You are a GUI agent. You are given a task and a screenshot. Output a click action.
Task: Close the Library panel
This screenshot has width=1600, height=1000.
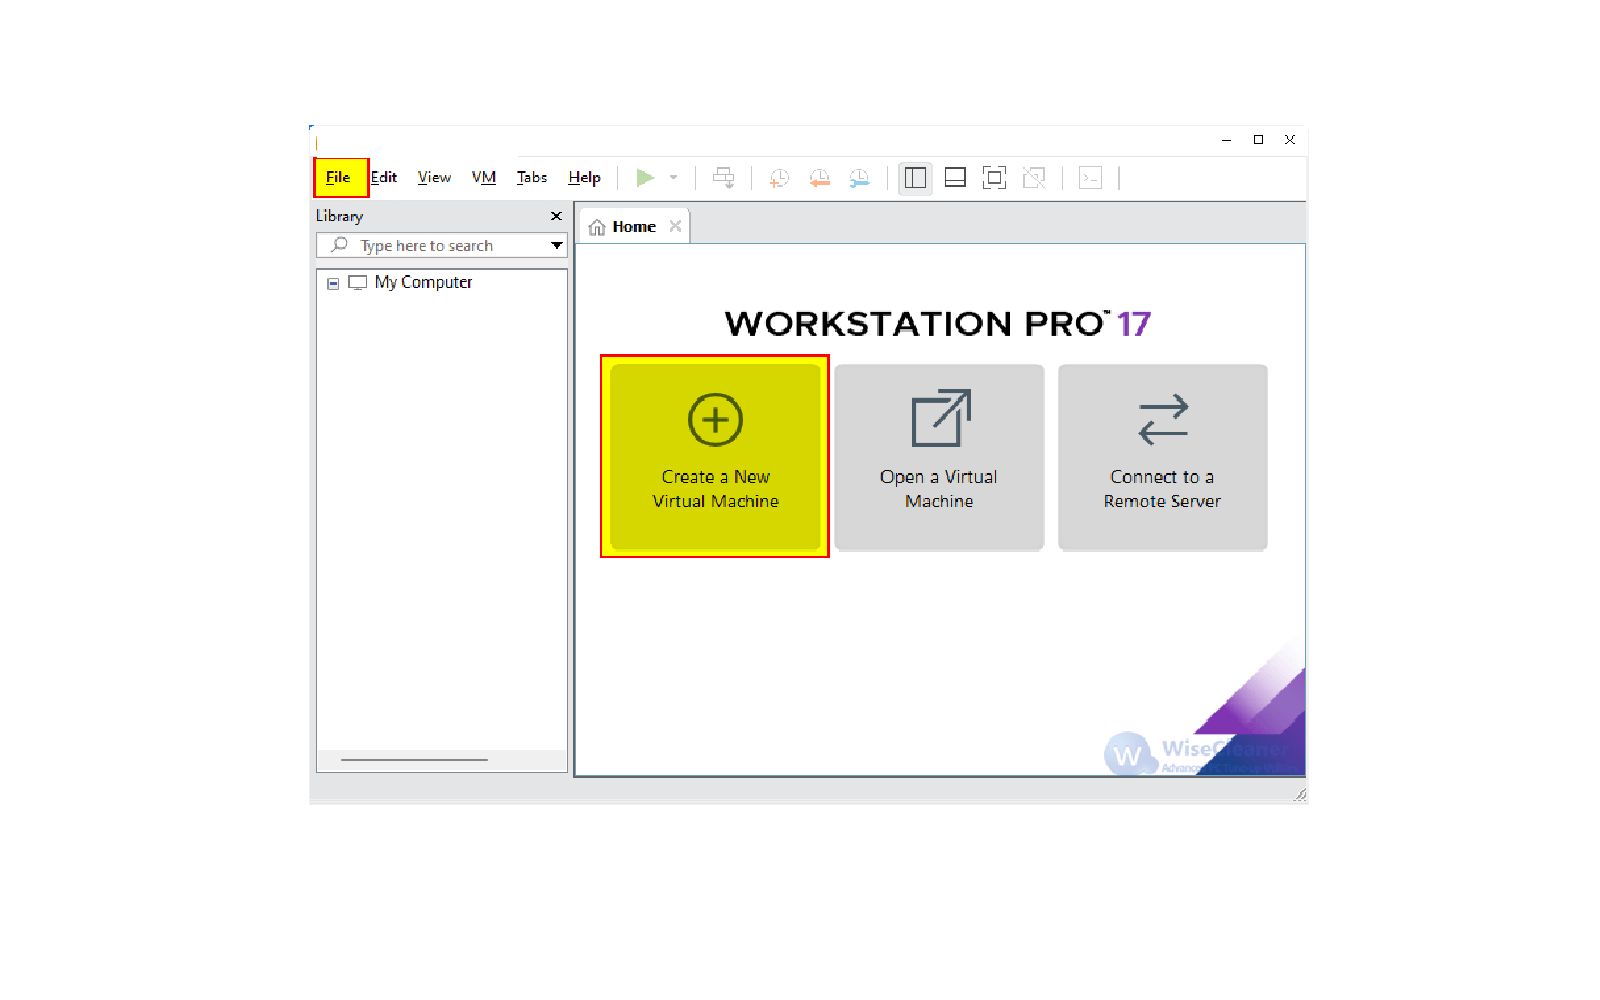coord(556,216)
